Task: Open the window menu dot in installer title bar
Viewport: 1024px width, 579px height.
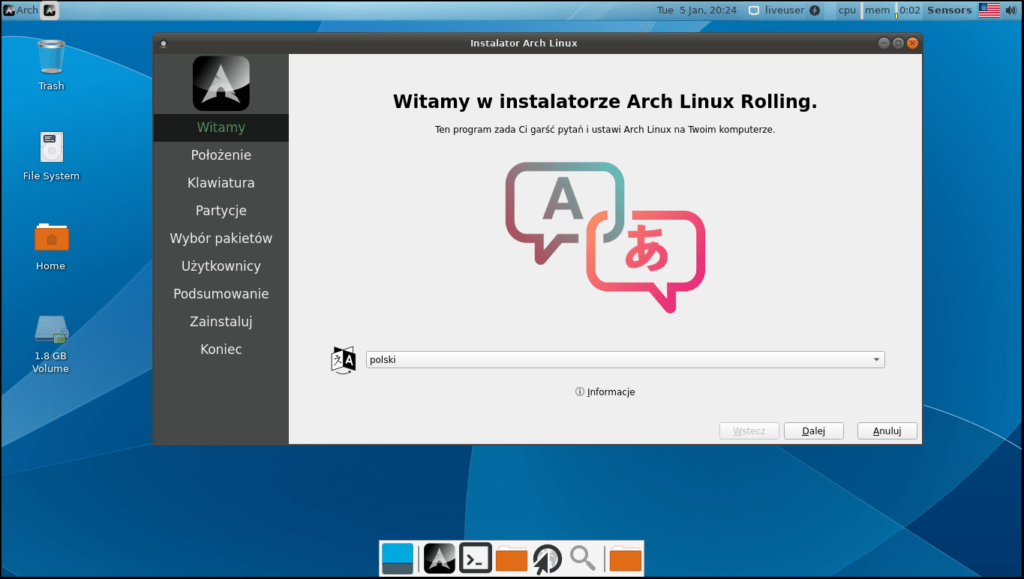Action: pos(163,44)
